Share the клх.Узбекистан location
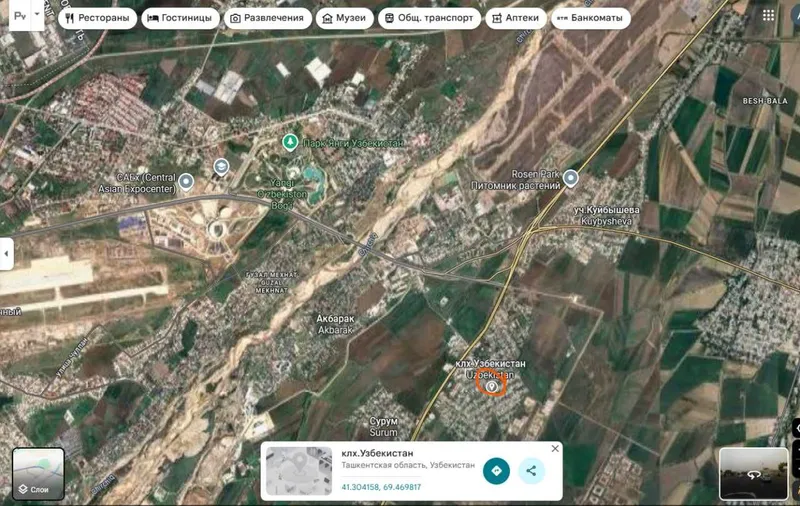The image size is (800, 506). [x=531, y=471]
